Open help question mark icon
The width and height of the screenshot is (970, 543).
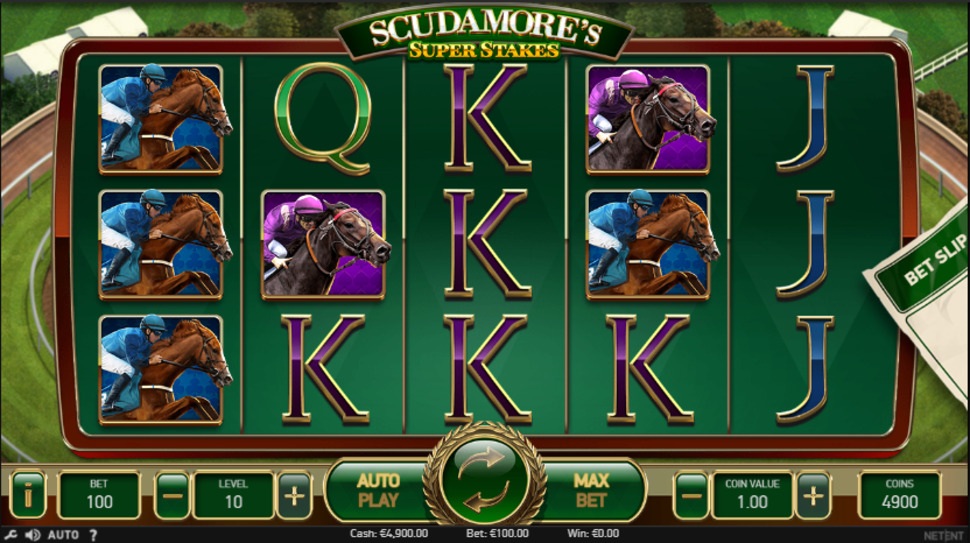point(93,534)
